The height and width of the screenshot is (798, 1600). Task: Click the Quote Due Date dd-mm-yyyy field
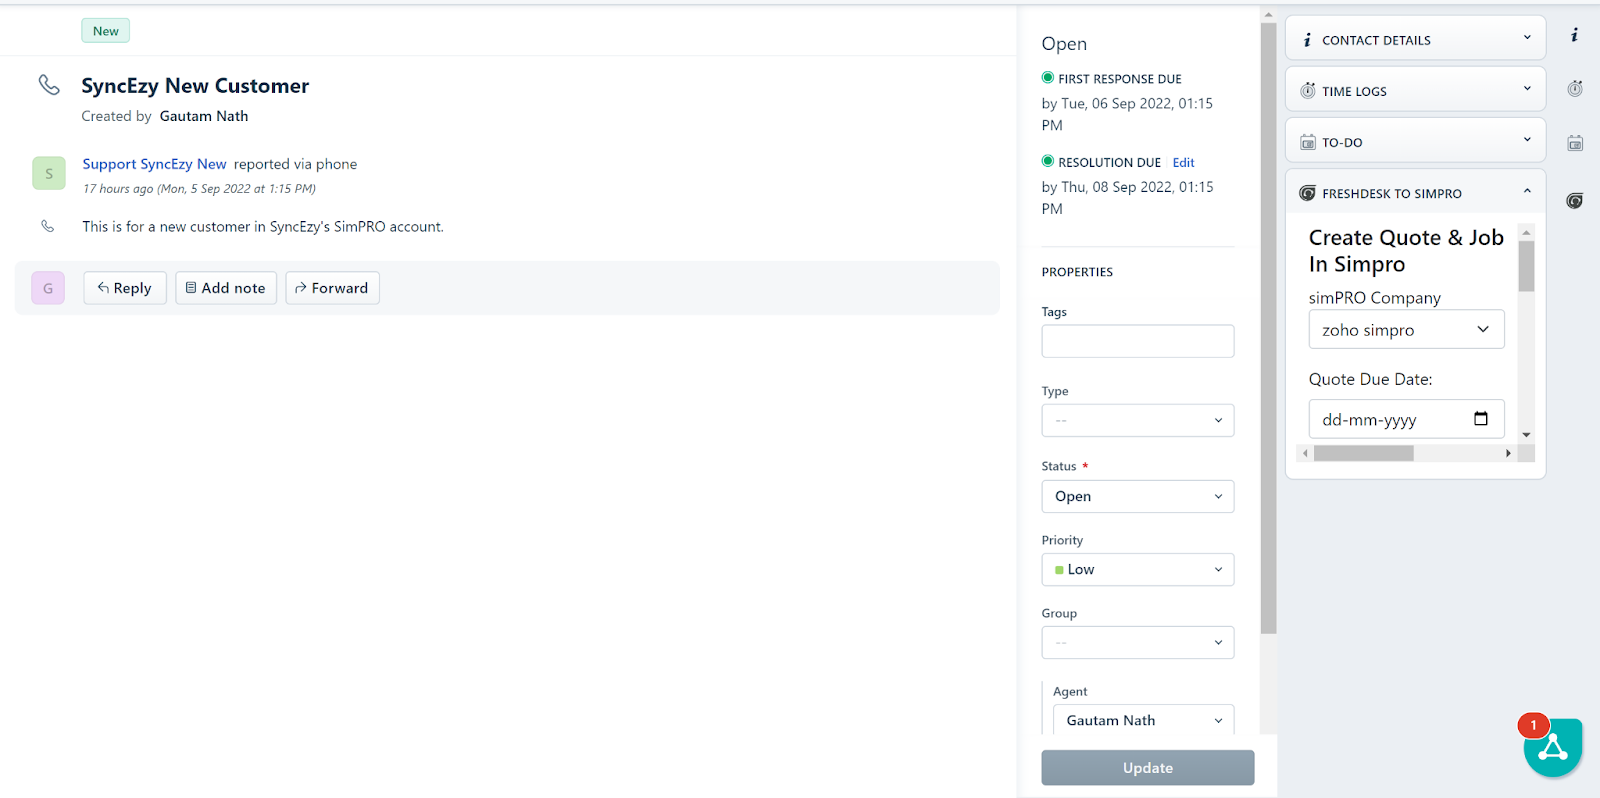tap(1406, 419)
